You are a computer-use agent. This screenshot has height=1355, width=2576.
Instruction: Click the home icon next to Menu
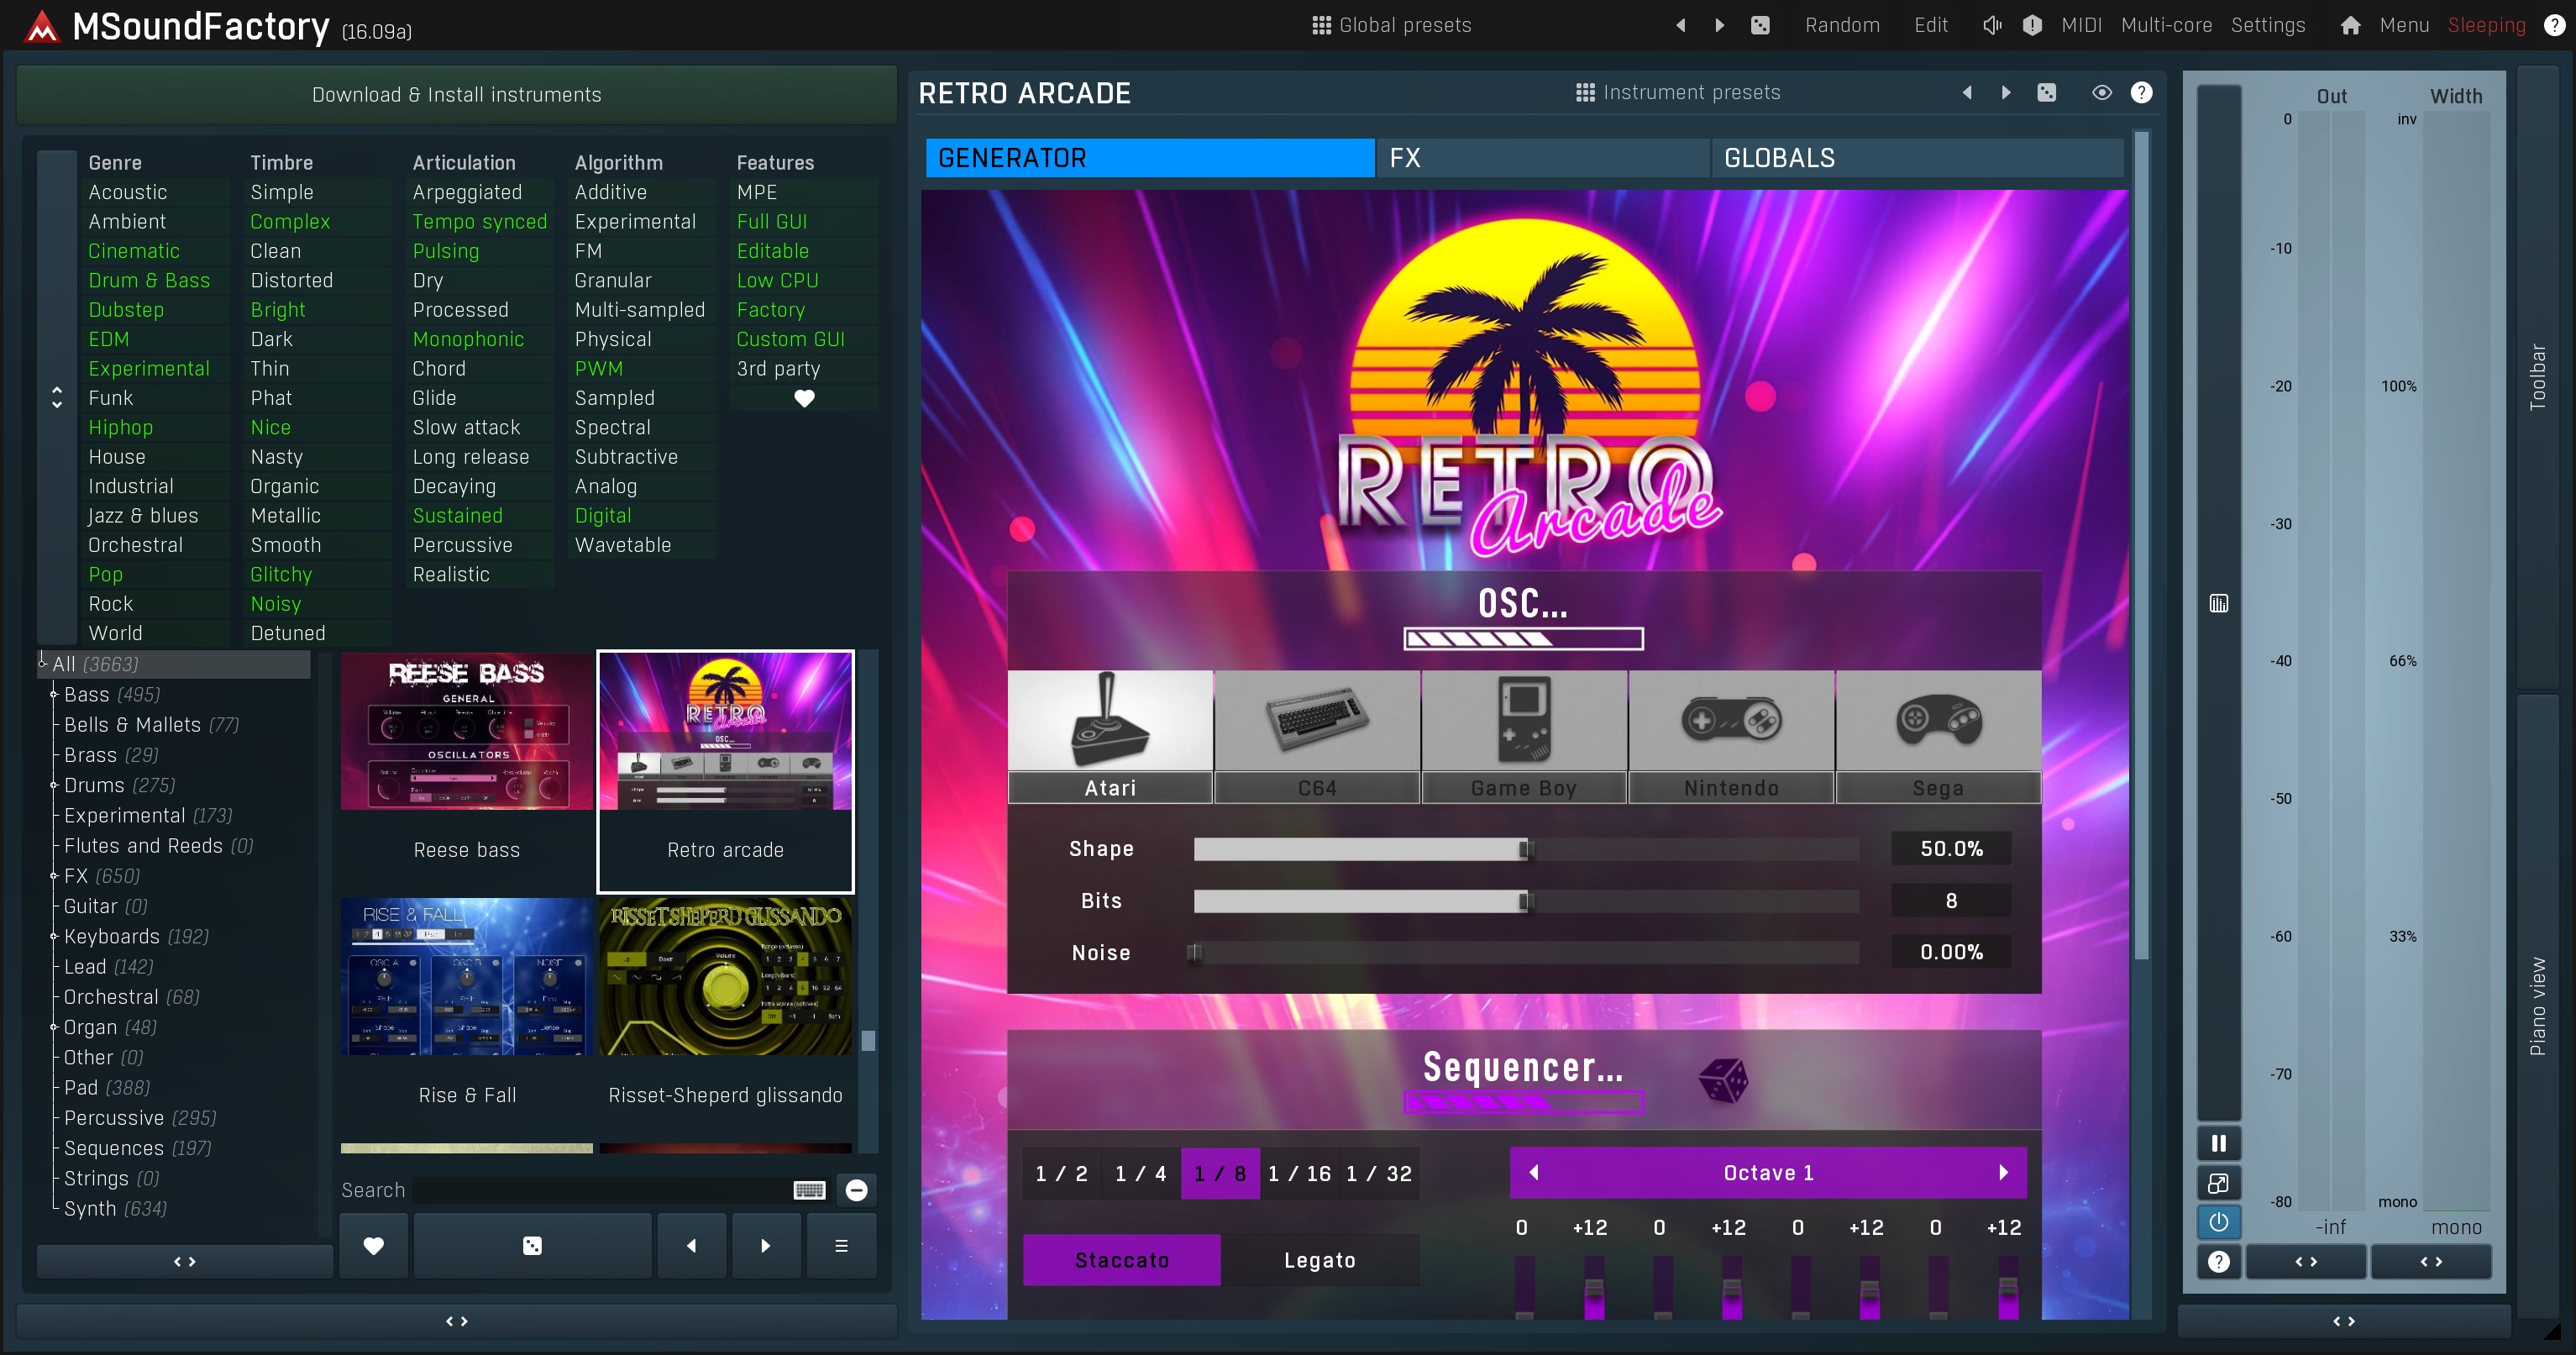[2350, 25]
